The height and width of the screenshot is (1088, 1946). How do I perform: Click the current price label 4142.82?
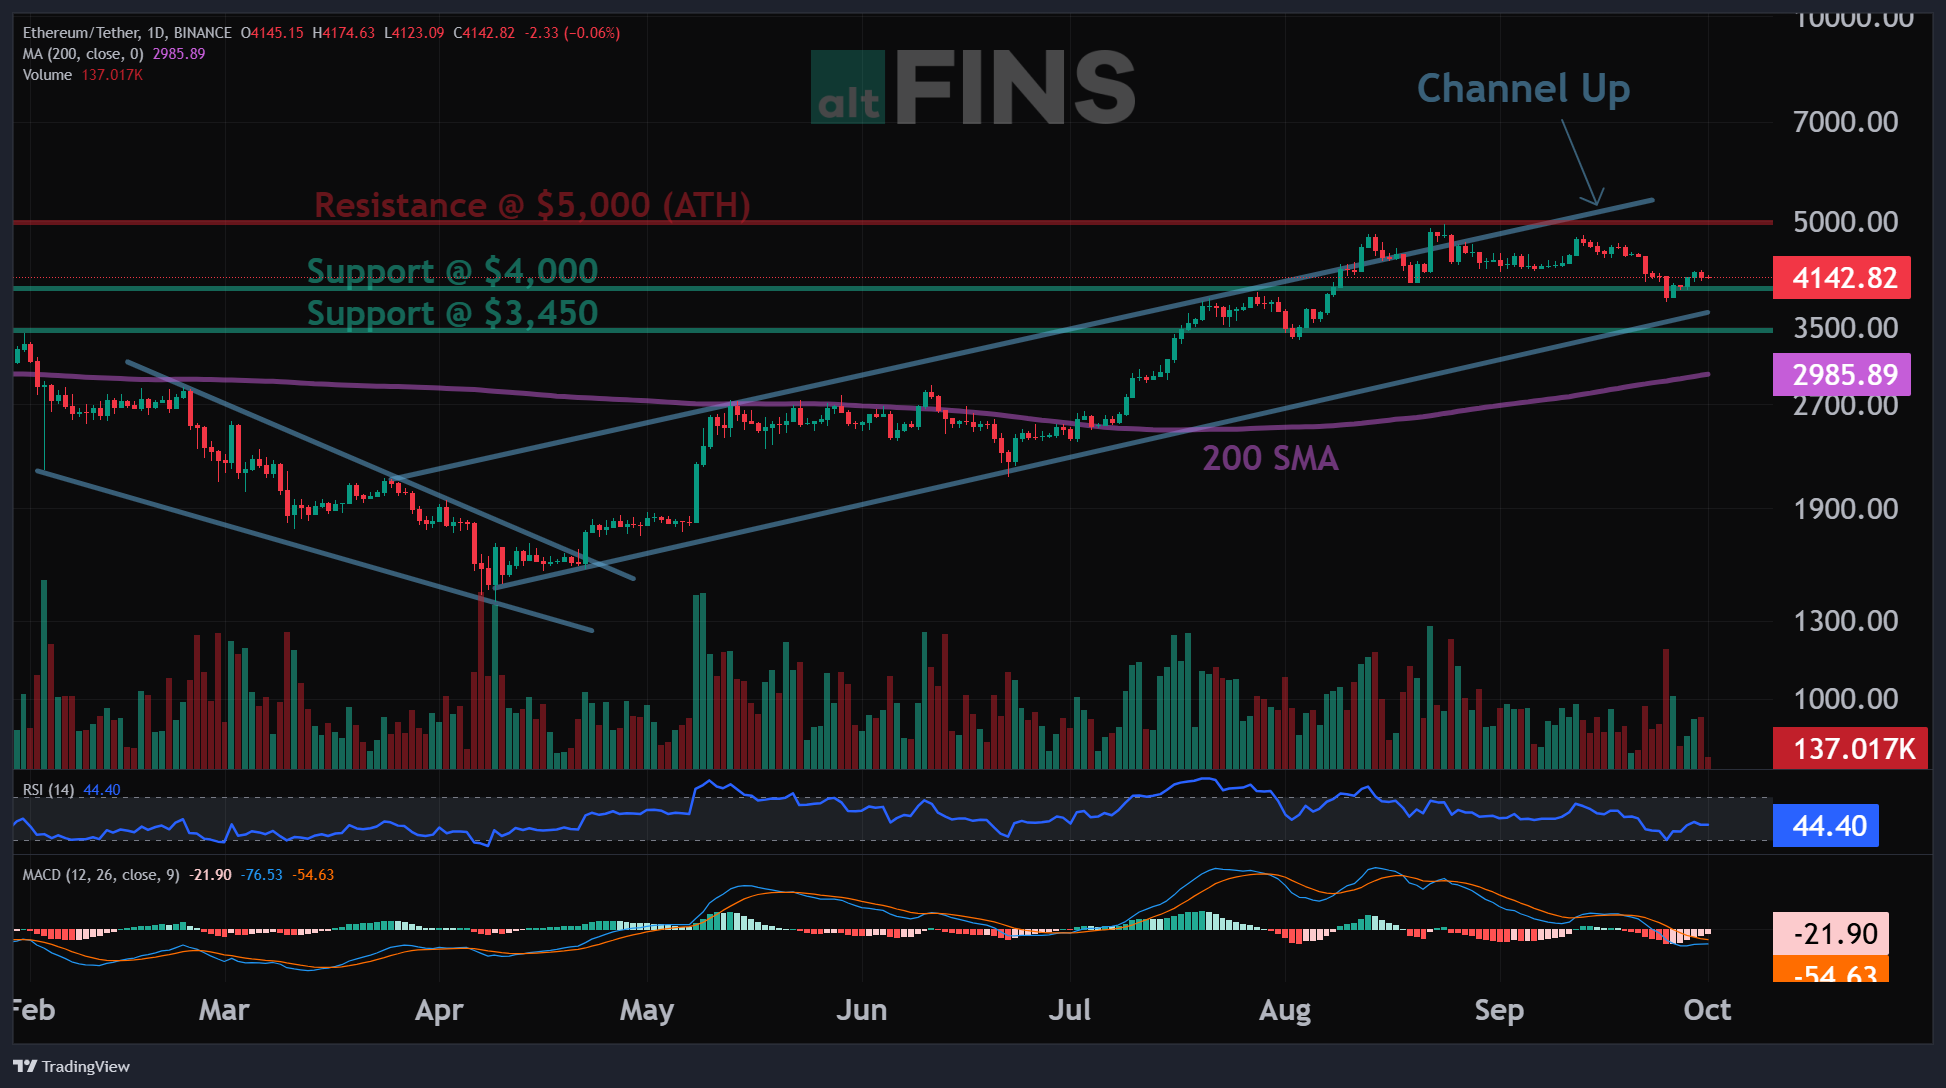coord(1841,278)
